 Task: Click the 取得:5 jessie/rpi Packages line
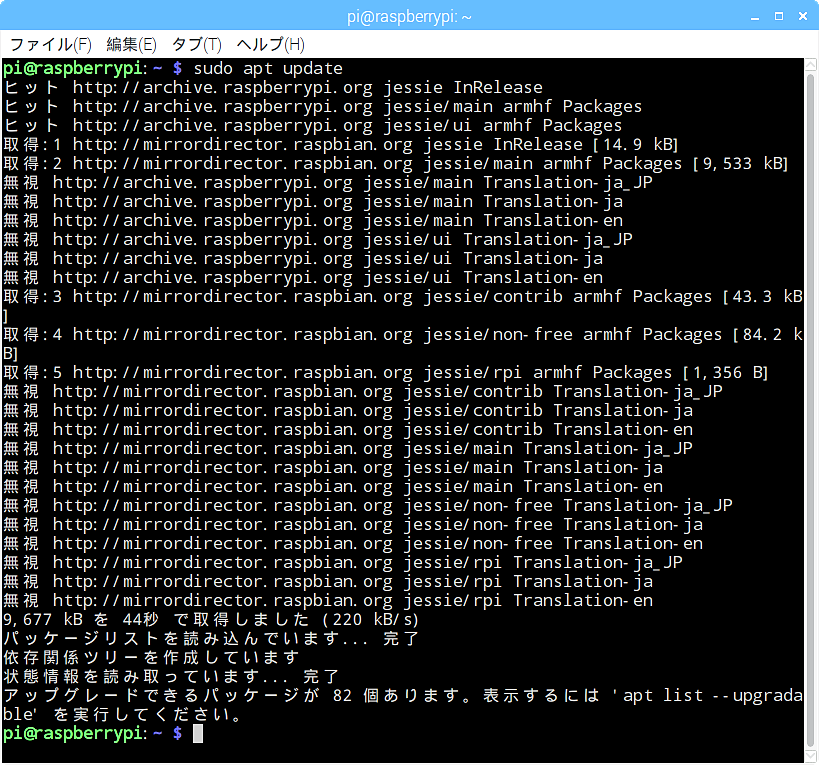click(385, 372)
